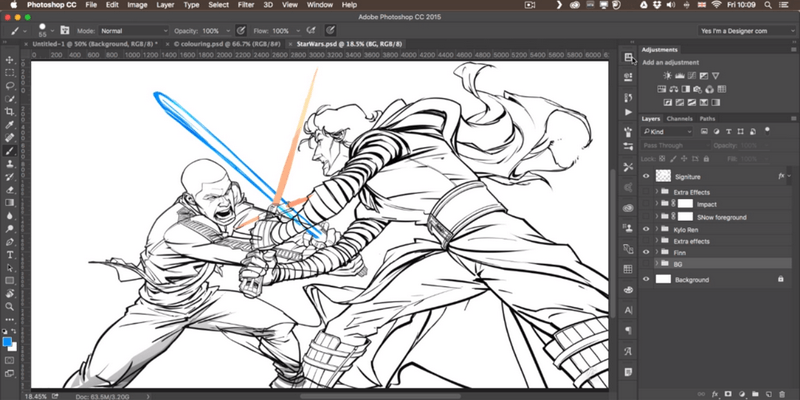Image resolution: width=800 pixels, height=400 pixels.
Task: Hide the Kylo Ren layer group
Action: (646, 229)
